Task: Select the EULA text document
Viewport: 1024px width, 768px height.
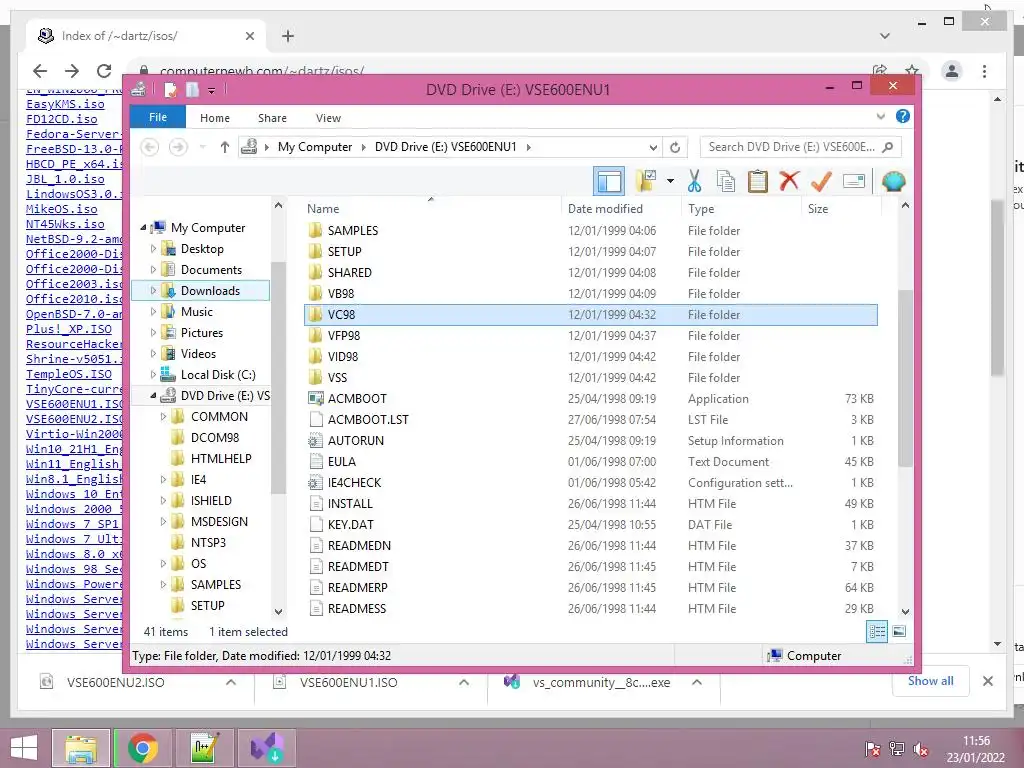Action: 591,462
